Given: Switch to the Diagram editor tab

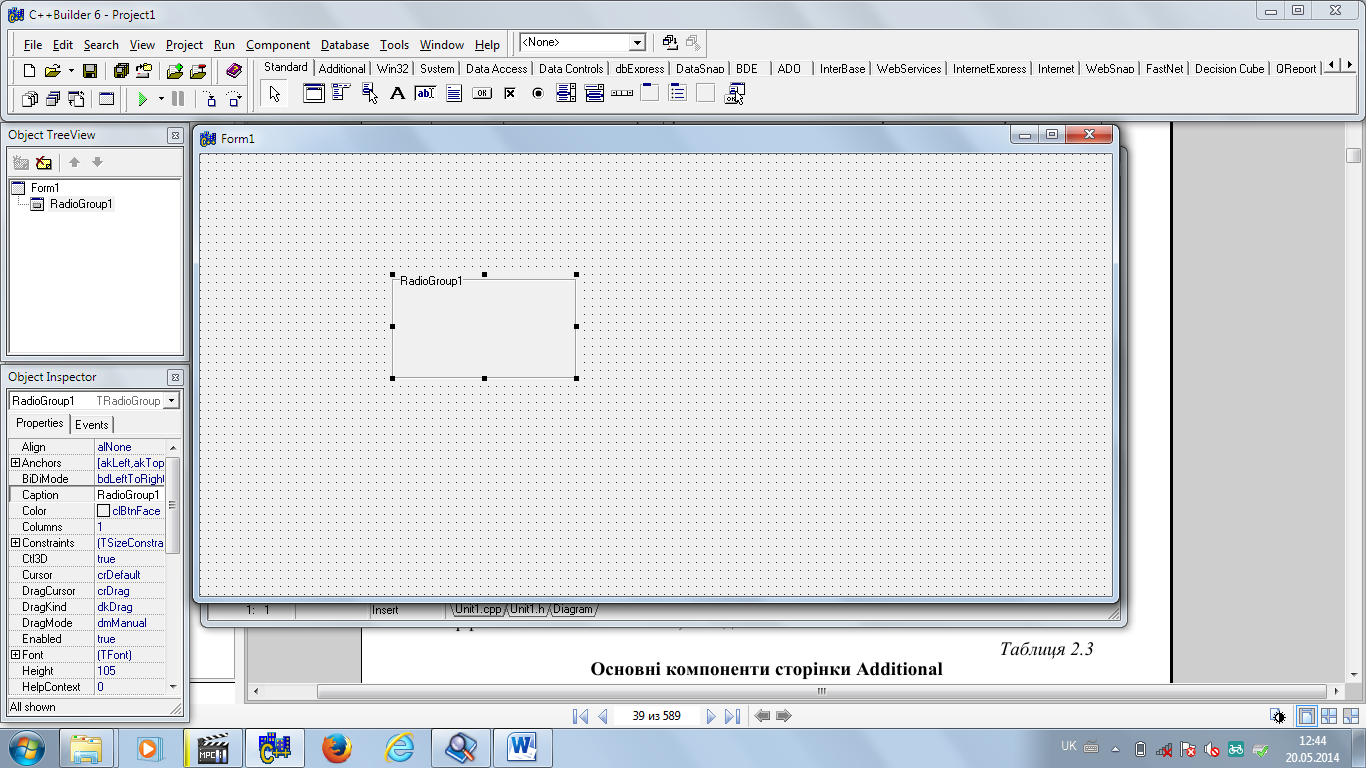Looking at the screenshot, I should [573, 609].
